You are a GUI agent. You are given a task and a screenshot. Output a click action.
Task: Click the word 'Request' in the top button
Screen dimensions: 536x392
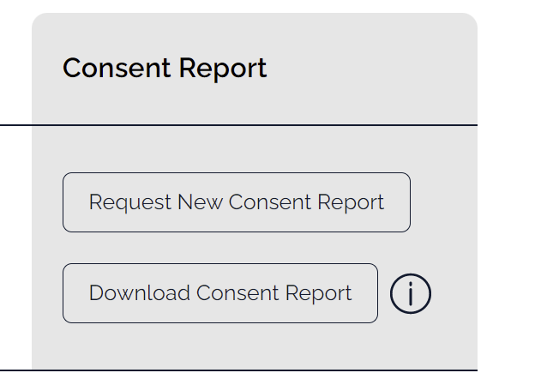(x=130, y=203)
